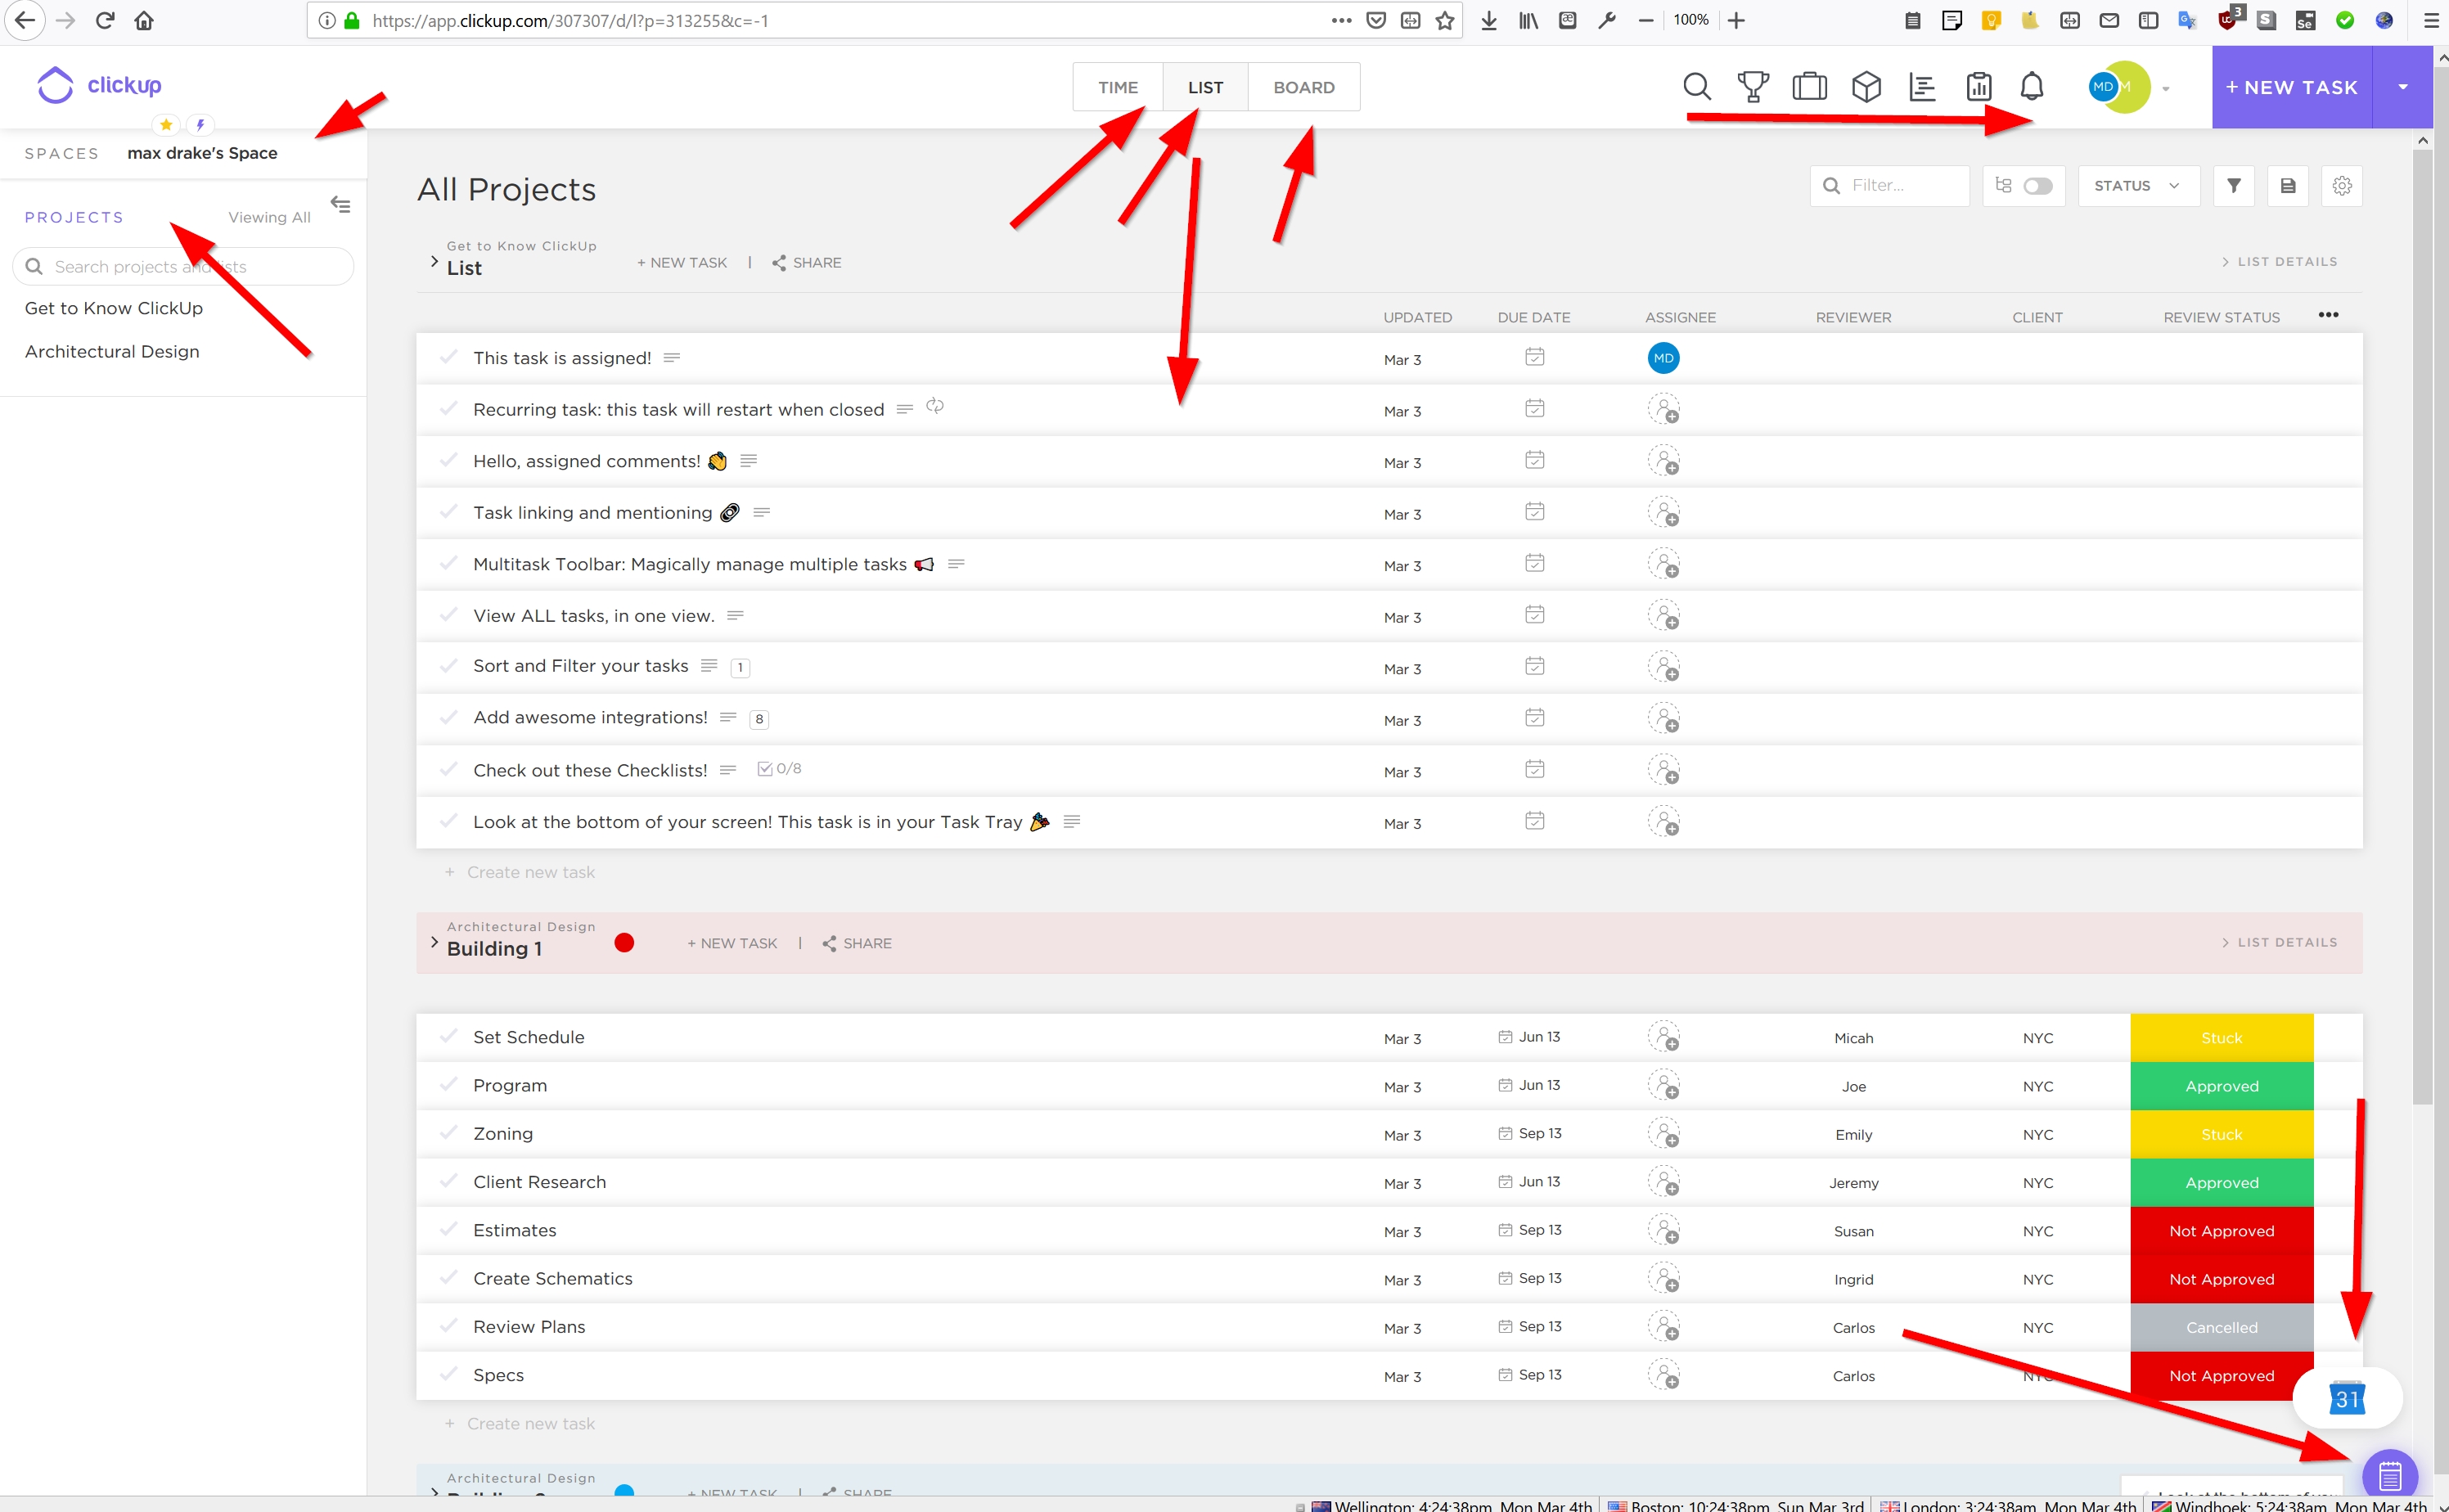Collapse the Building 1 list chevron
2449x1512 pixels.
pyautogui.click(x=434, y=942)
